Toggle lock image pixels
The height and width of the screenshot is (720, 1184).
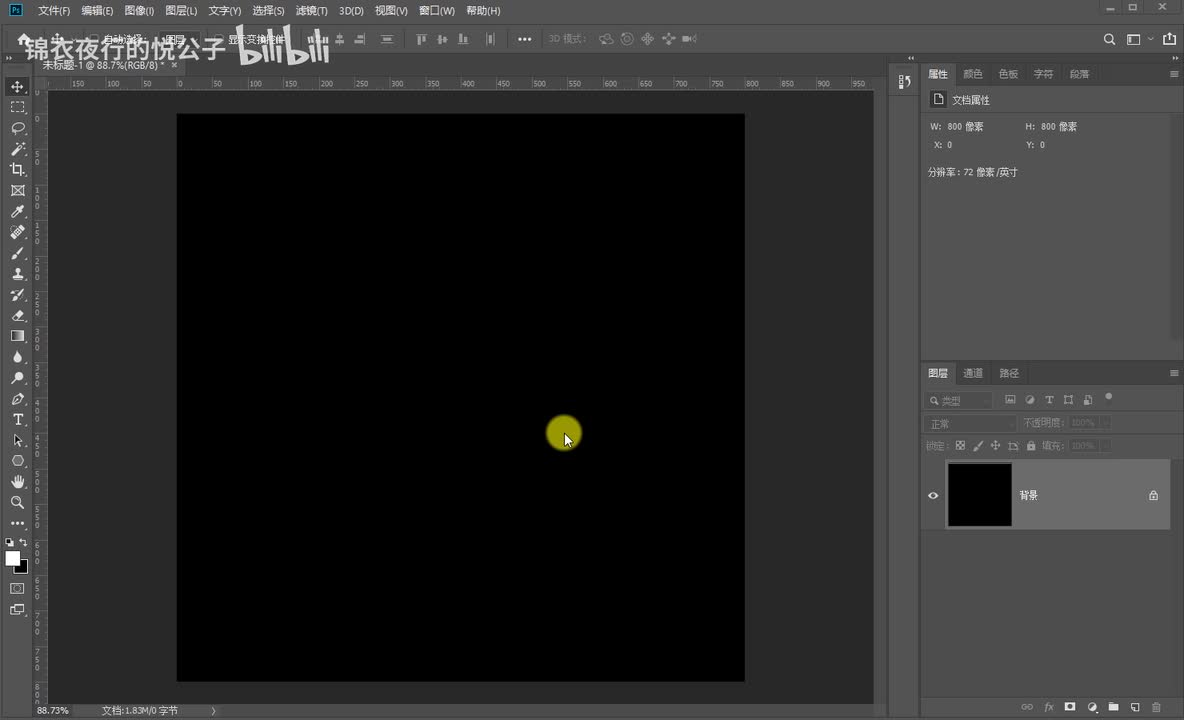click(978, 446)
